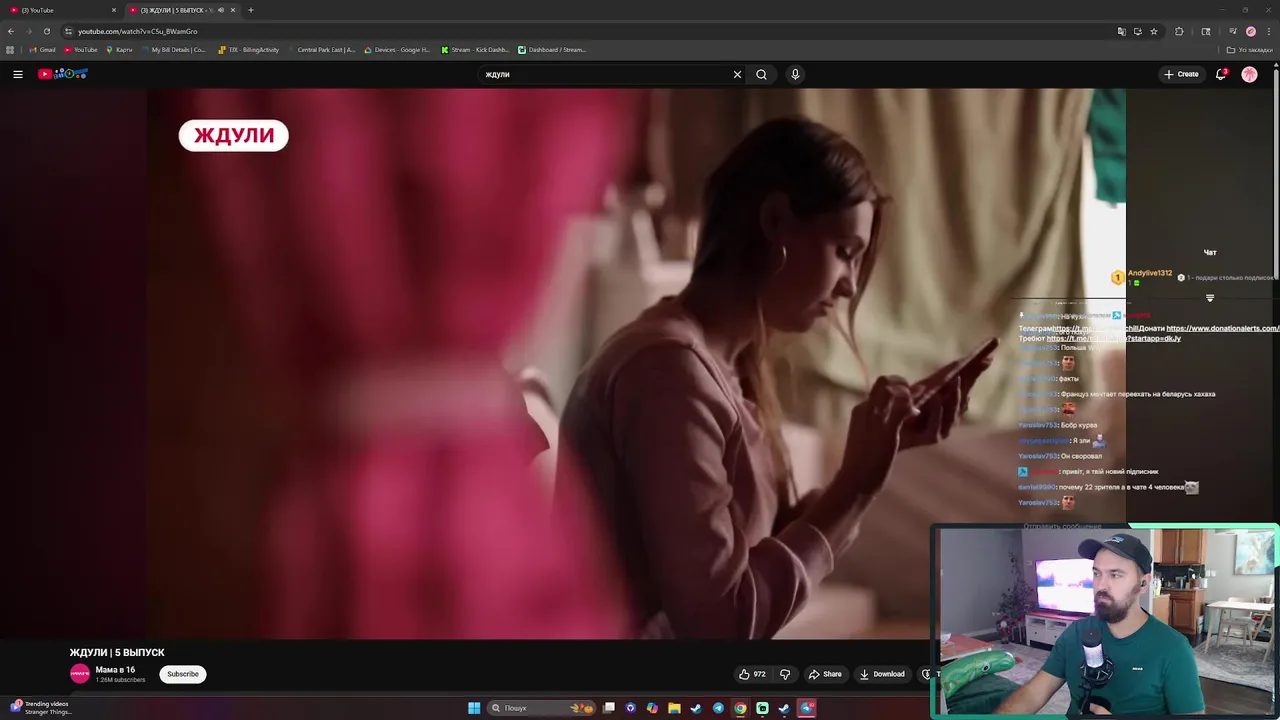Viewport: 1280px width, 720px height.
Task: Open the My Bill Details bookmark
Action: click(174, 50)
